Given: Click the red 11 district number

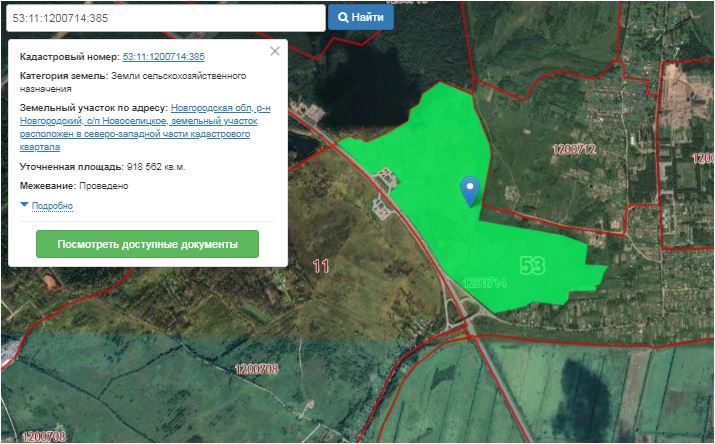Looking at the screenshot, I should [x=321, y=266].
